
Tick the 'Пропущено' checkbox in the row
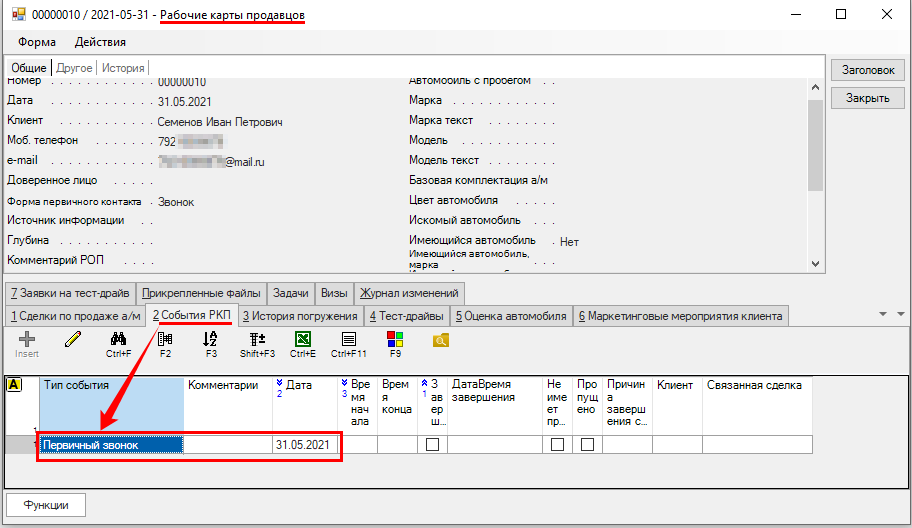coord(587,445)
